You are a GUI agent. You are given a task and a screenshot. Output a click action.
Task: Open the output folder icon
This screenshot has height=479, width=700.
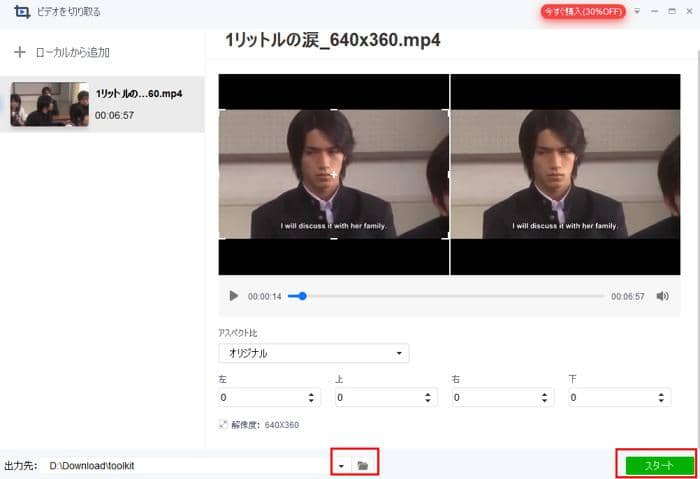362,466
